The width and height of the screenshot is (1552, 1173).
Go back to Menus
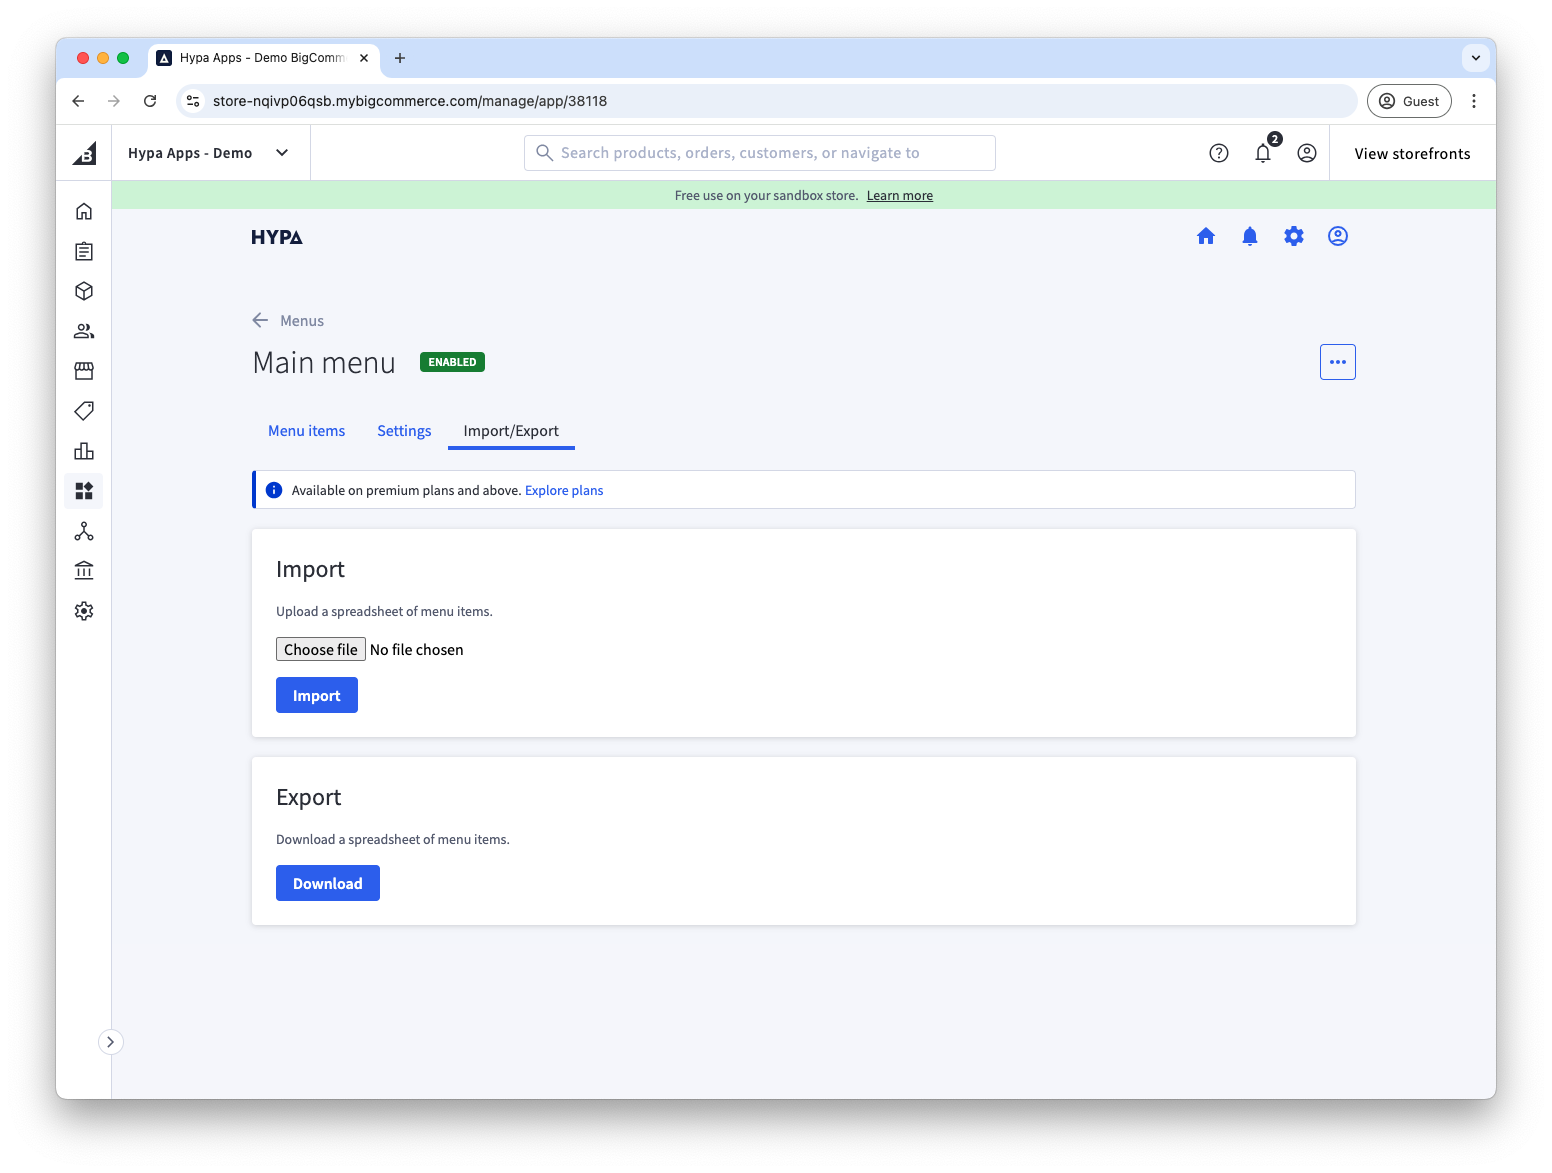(x=288, y=321)
